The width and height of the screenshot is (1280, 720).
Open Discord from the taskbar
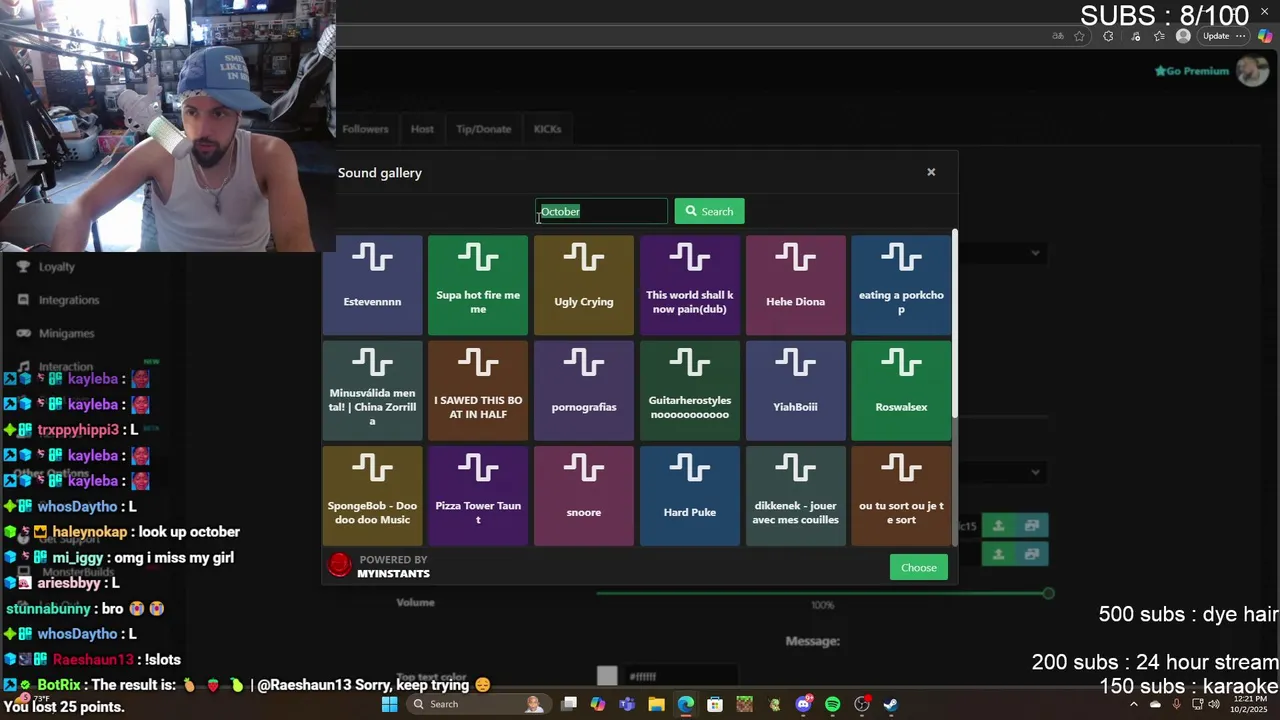pyautogui.click(x=803, y=704)
